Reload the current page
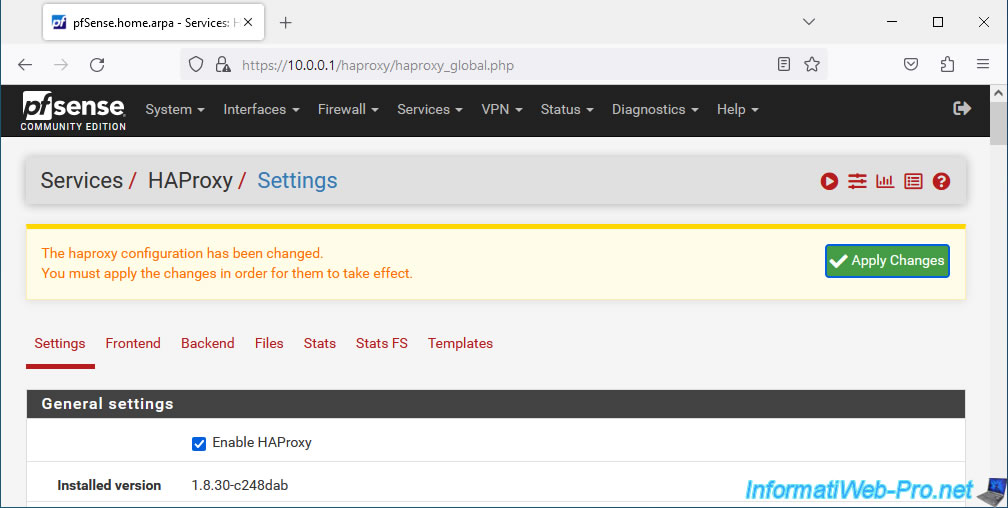This screenshot has width=1008, height=508. pos(97,64)
